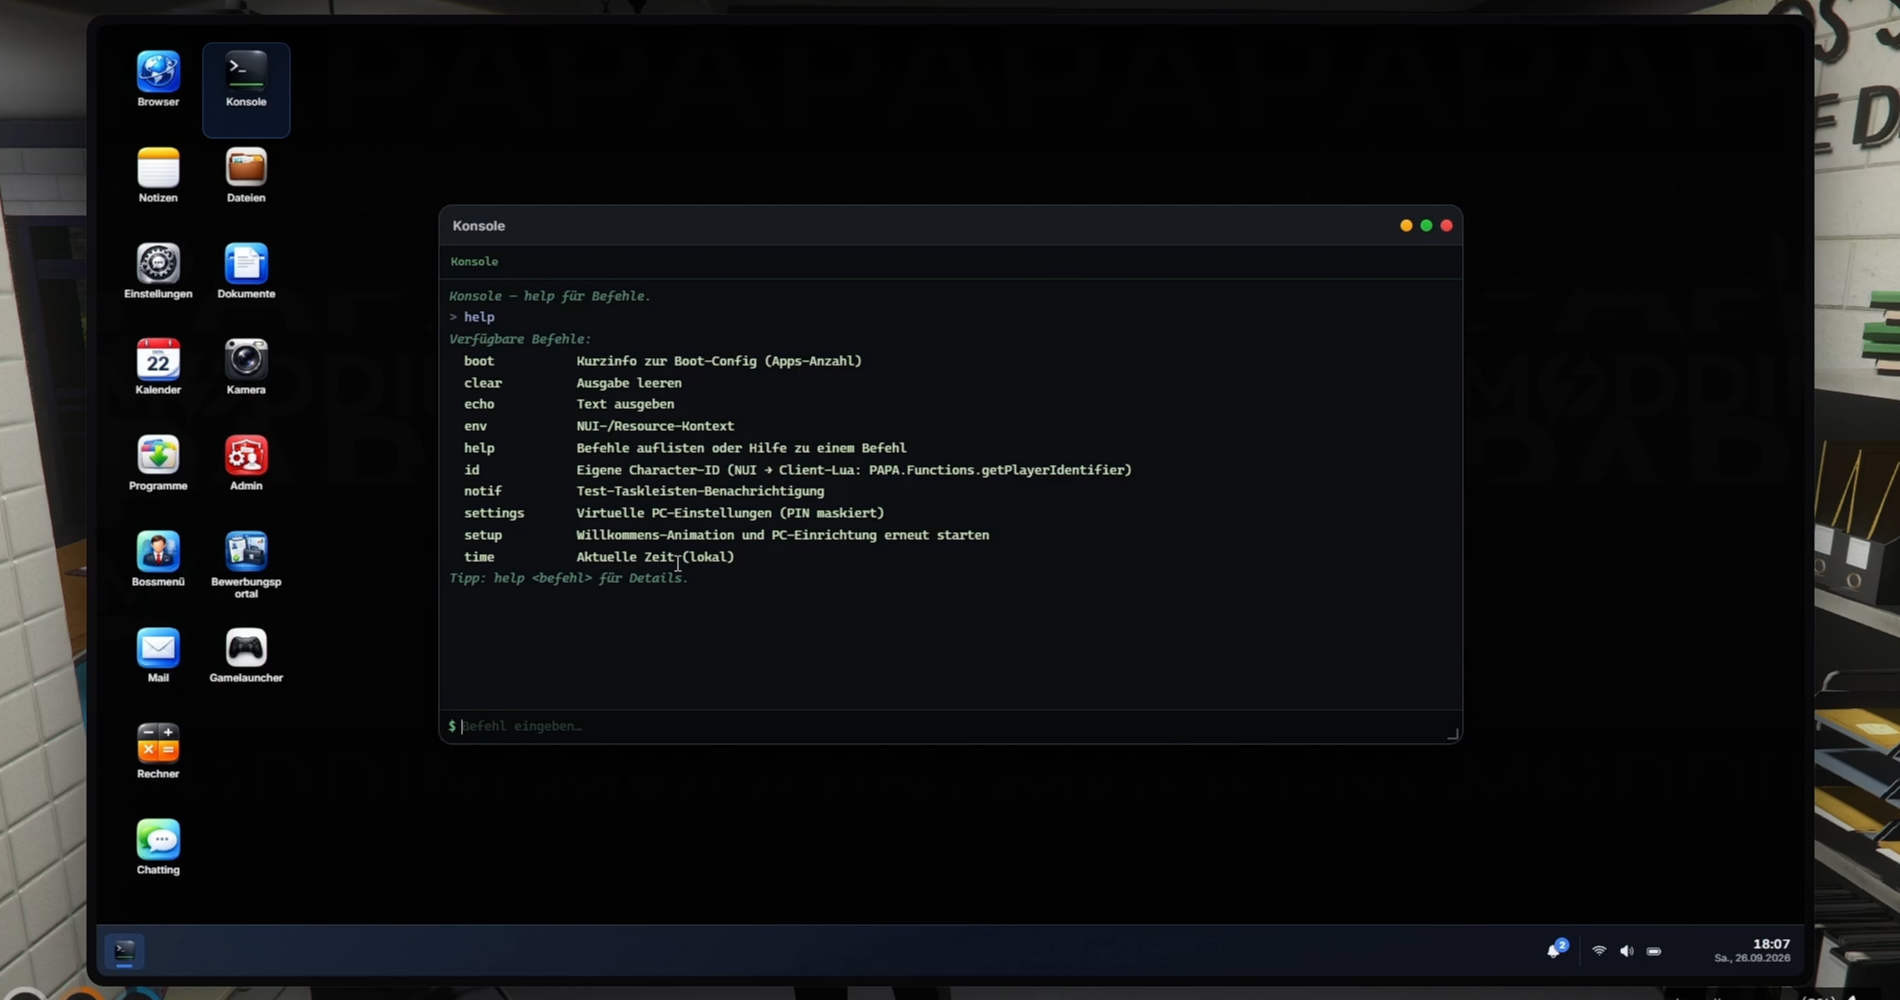This screenshot has width=1900, height=1000.
Task: Click the 'Sa., 26.09.2026' date in the taskbar
Action: click(1752, 958)
